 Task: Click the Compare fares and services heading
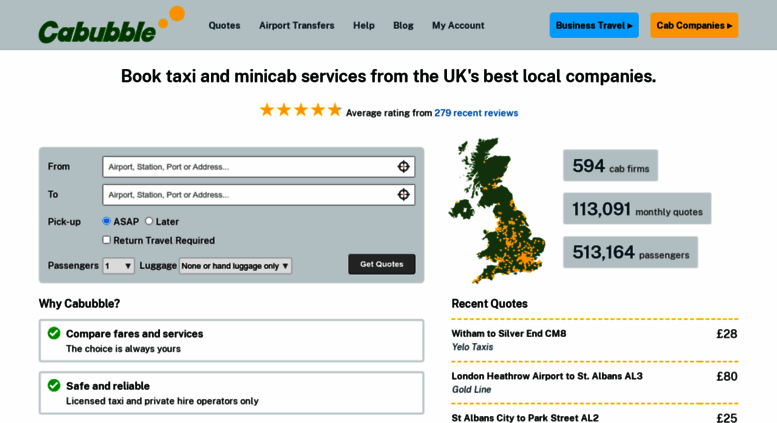[x=134, y=334]
